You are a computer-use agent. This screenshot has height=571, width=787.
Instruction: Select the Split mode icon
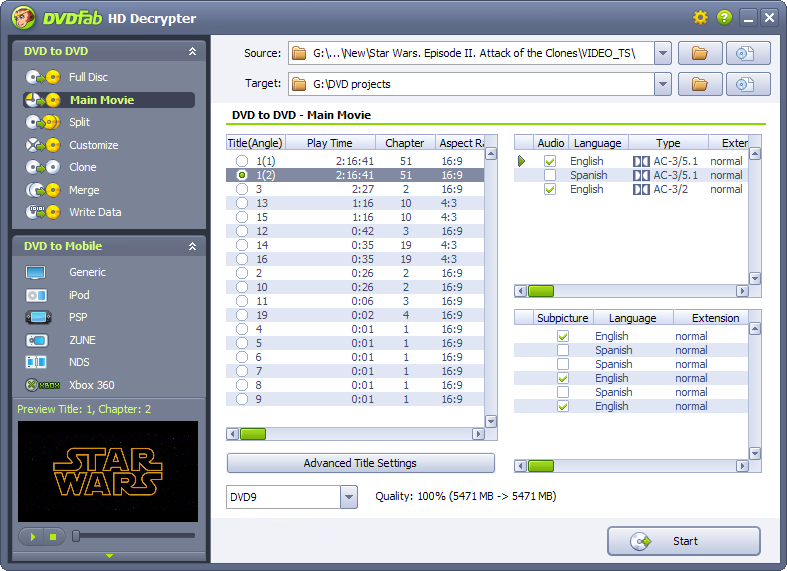43,122
